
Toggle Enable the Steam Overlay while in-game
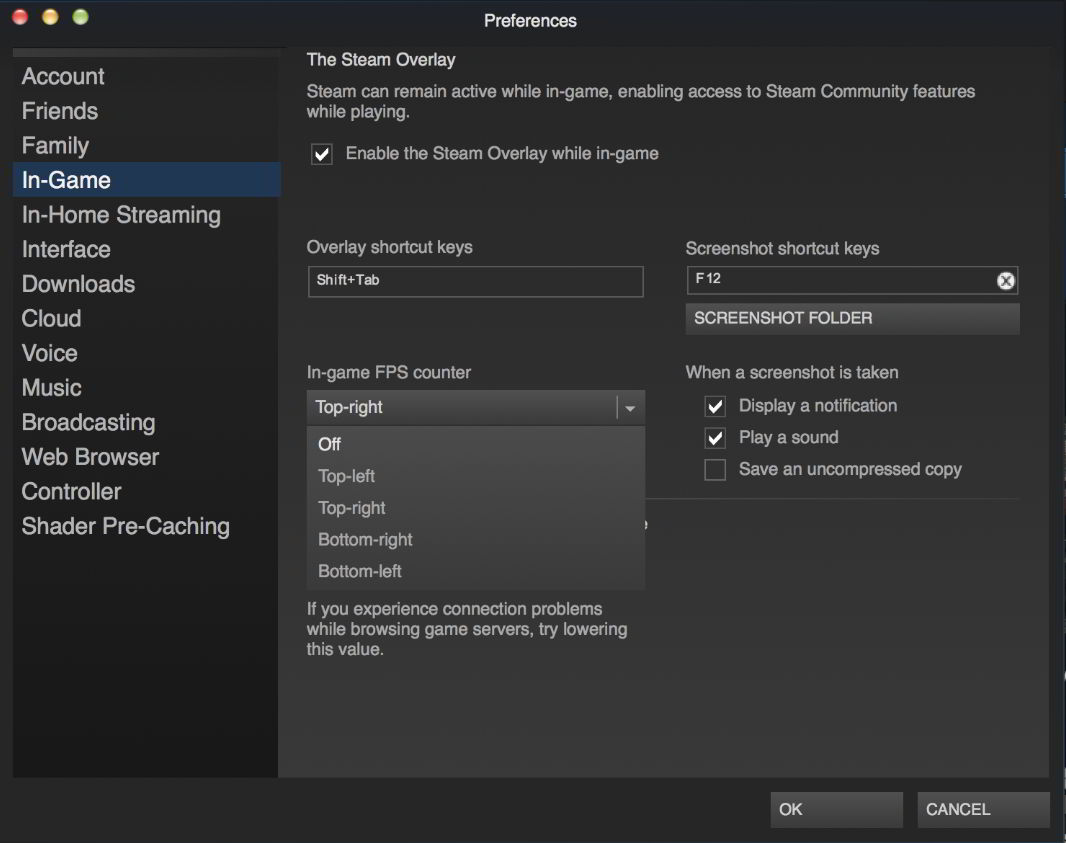[322, 154]
